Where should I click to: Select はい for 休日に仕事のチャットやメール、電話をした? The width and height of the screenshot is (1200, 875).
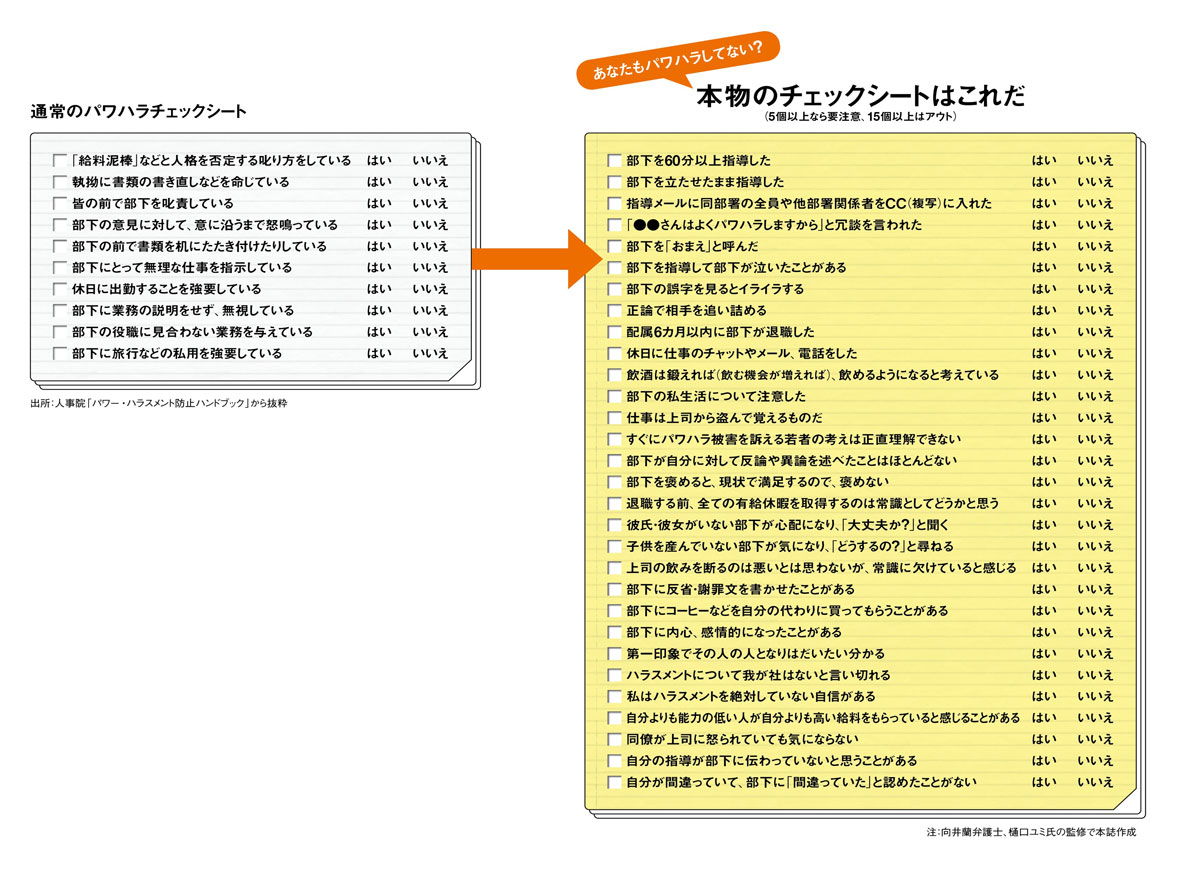pyautogui.click(x=1045, y=352)
